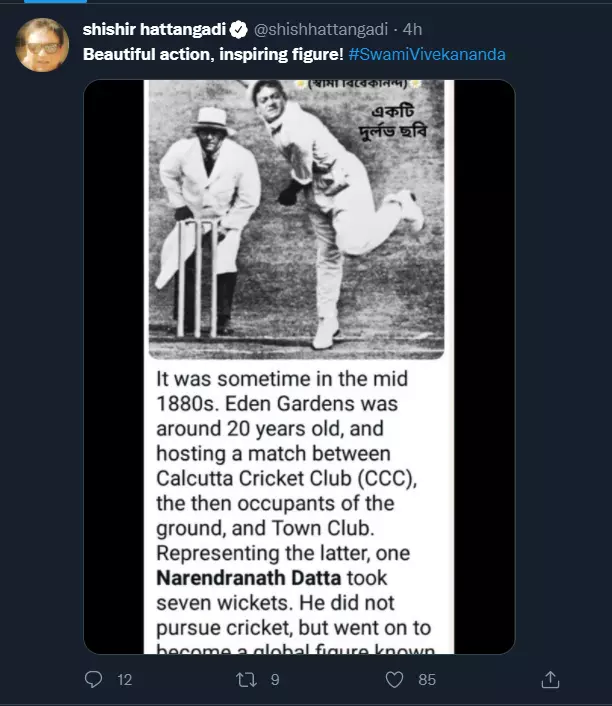Retweet this post using the retweet icon
Viewport: 612px width, 706px height.
point(245,680)
